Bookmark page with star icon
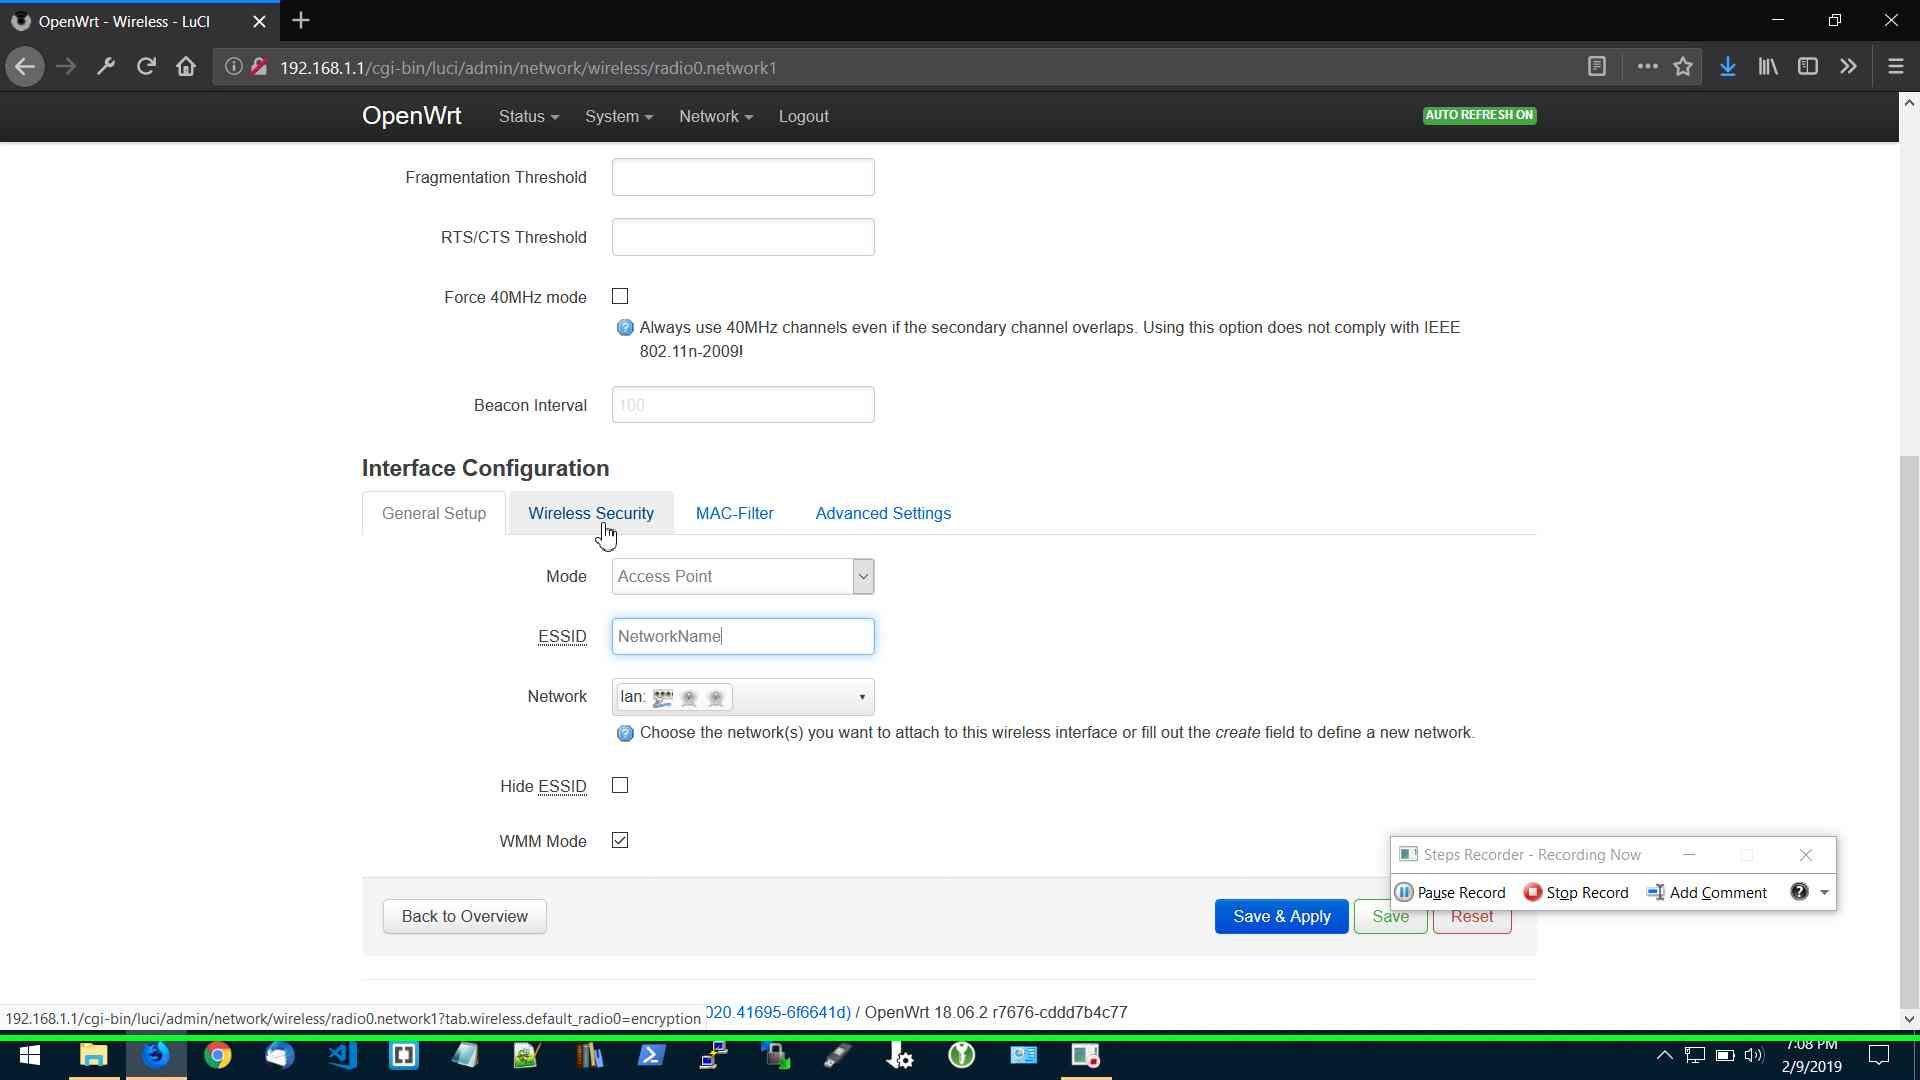The image size is (1920, 1080). 1683,67
